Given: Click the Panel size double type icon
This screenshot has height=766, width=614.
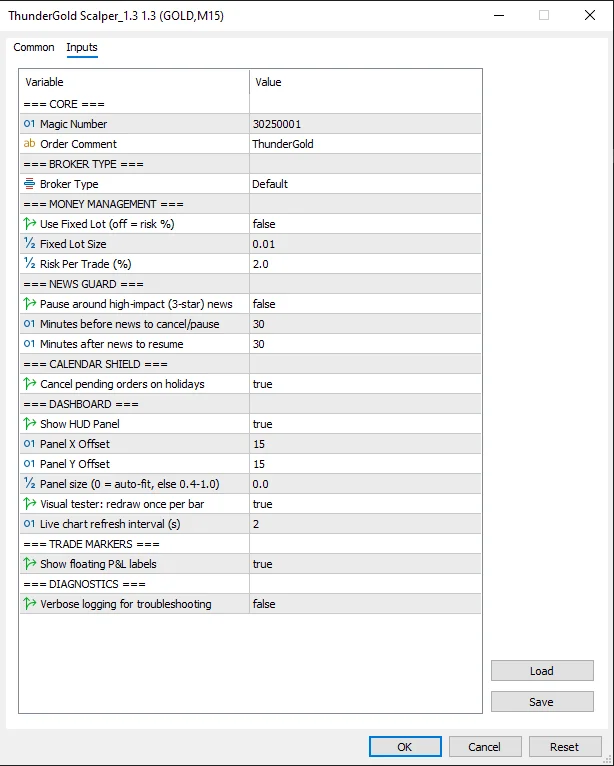Looking at the screenshot, I should coord(29,484).
